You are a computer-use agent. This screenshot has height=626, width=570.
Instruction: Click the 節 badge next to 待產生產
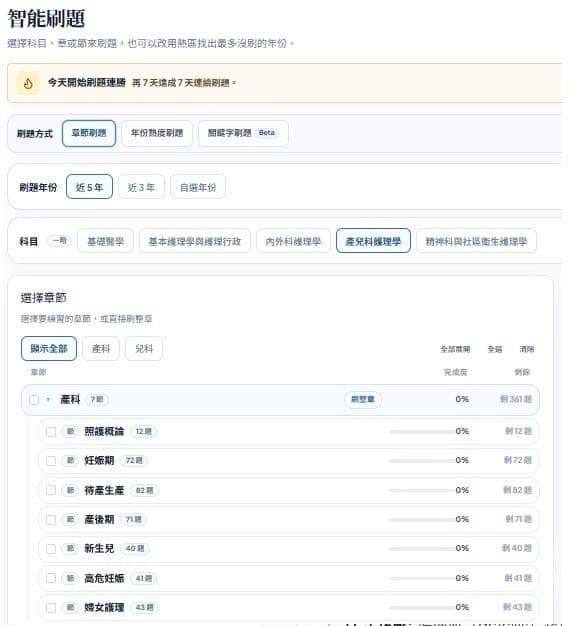(70, 490)
